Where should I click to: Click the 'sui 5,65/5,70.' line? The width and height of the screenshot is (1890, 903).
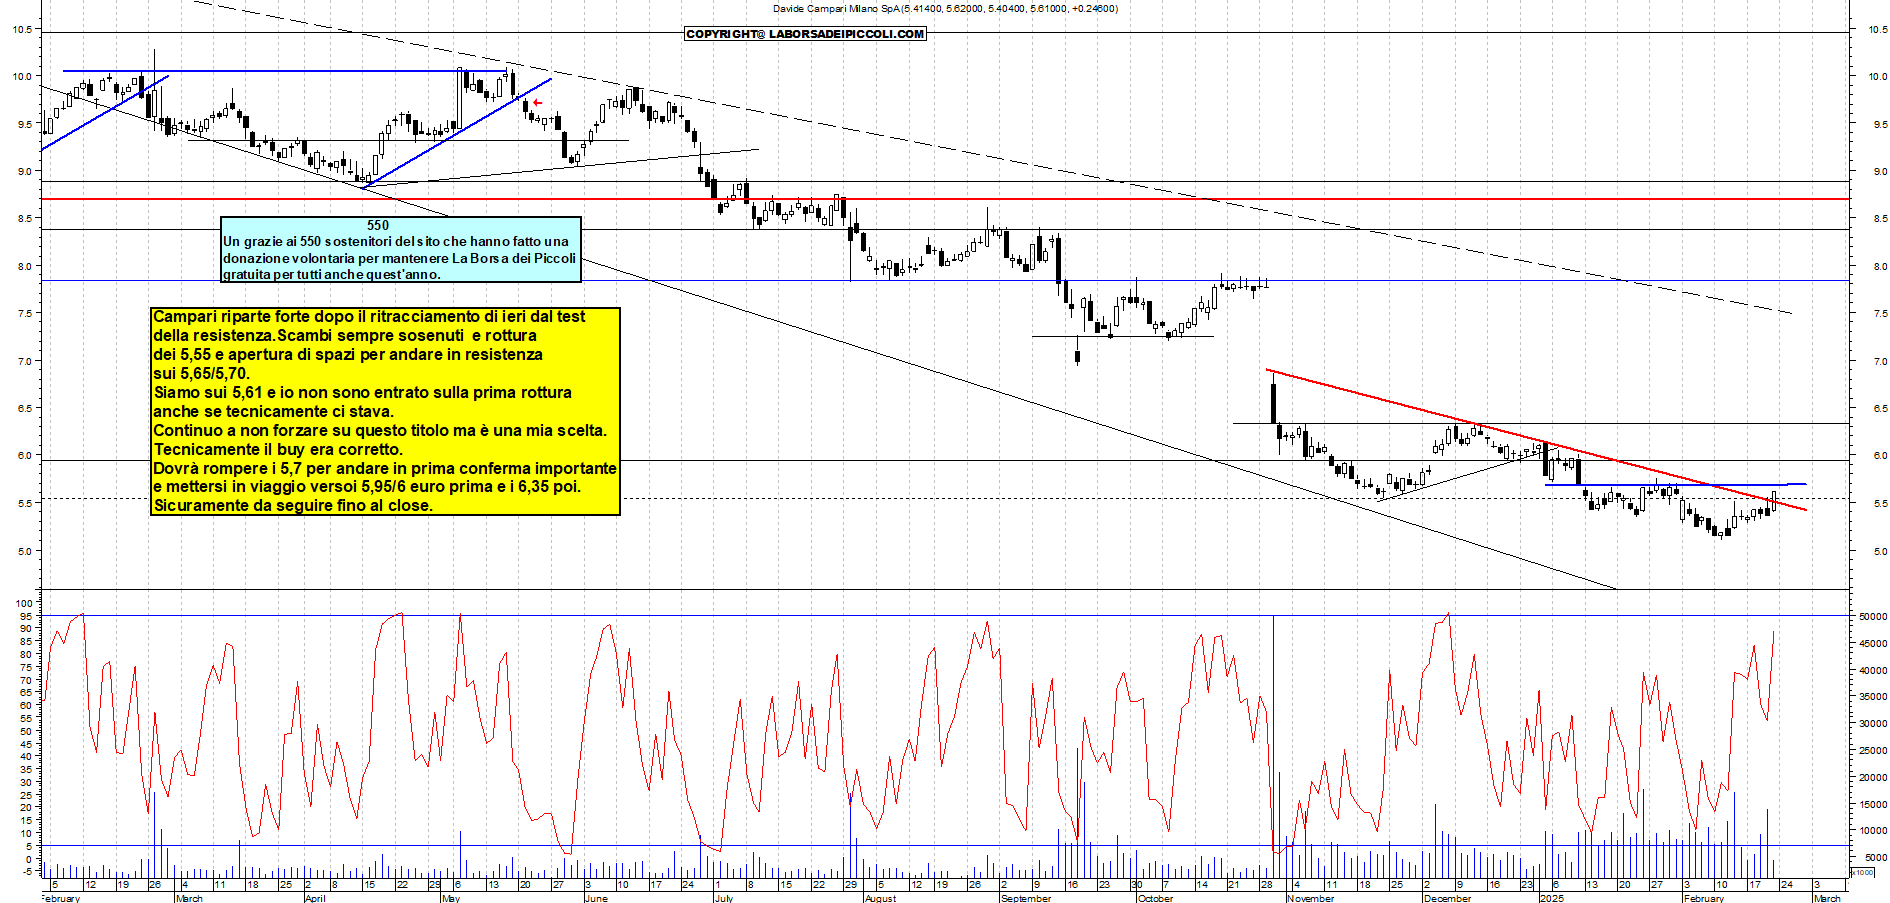(x=201, y=374)
